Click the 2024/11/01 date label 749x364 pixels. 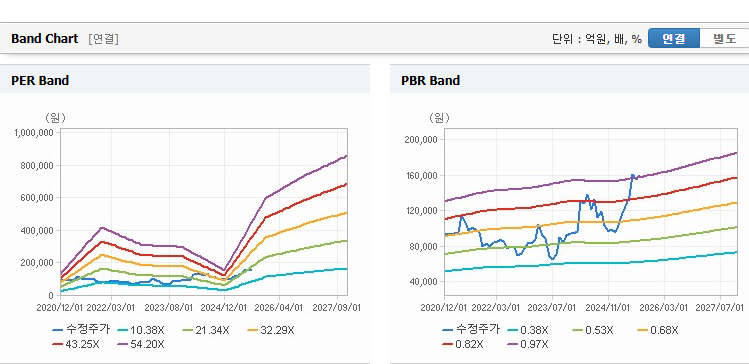pyautogui.click(x=609, y=307)
